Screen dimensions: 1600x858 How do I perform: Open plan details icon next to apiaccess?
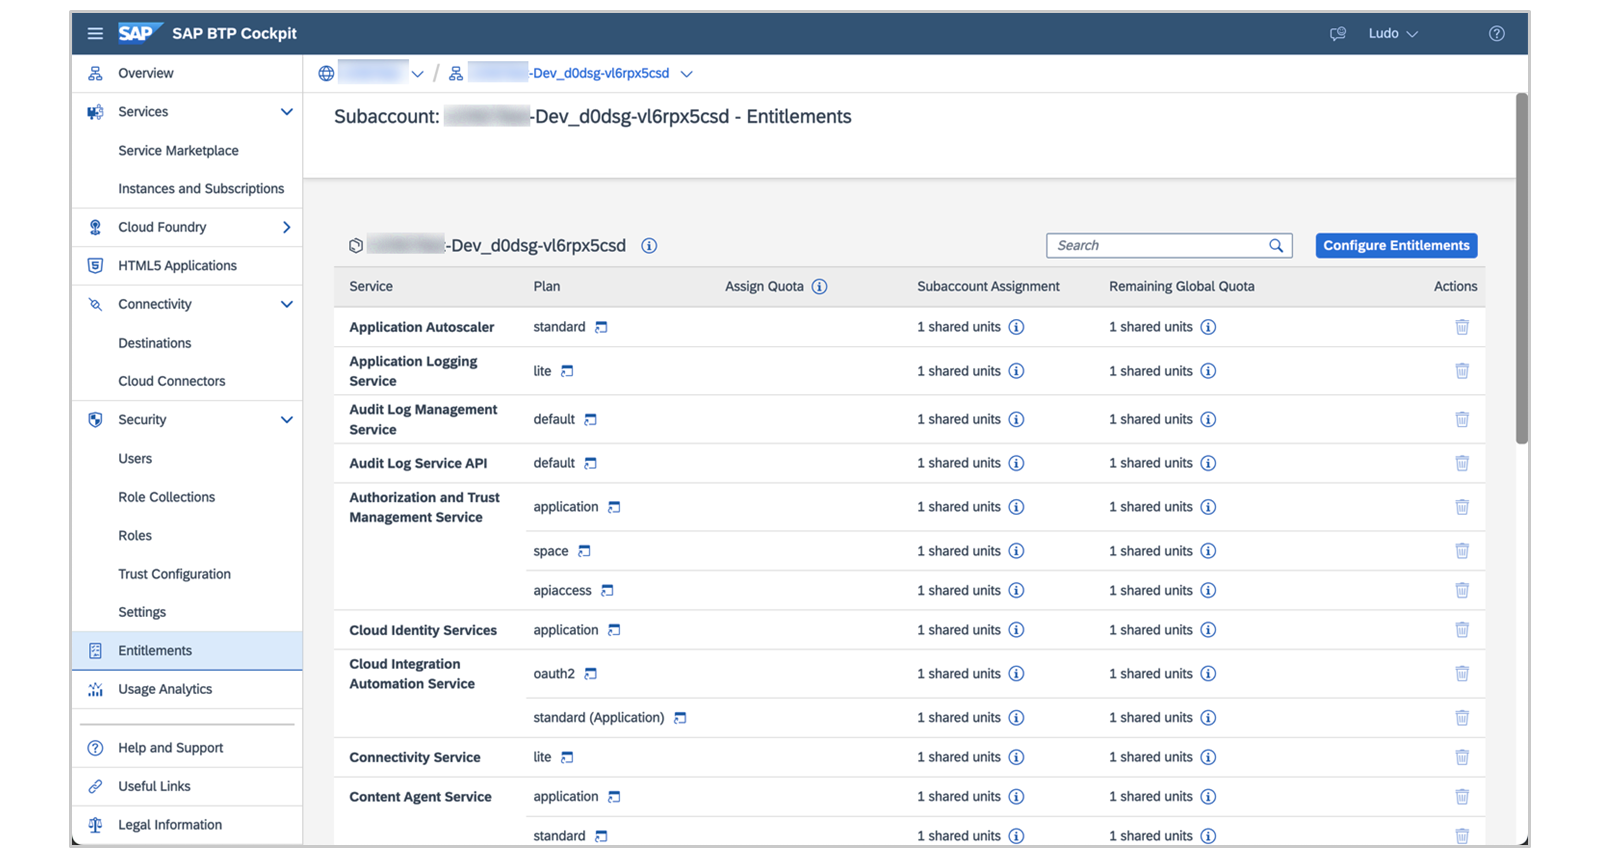click(607, 591)
